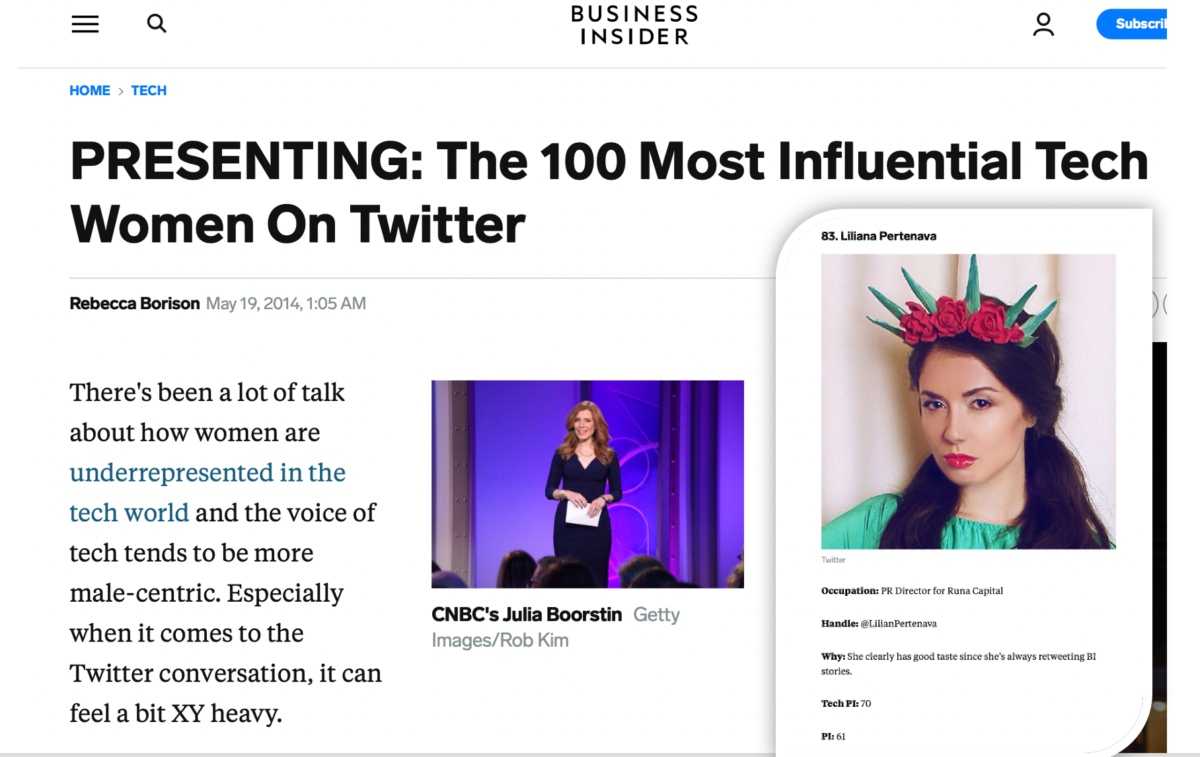Click the @LilianPertenava Twitter handle

tap(898, 624)
